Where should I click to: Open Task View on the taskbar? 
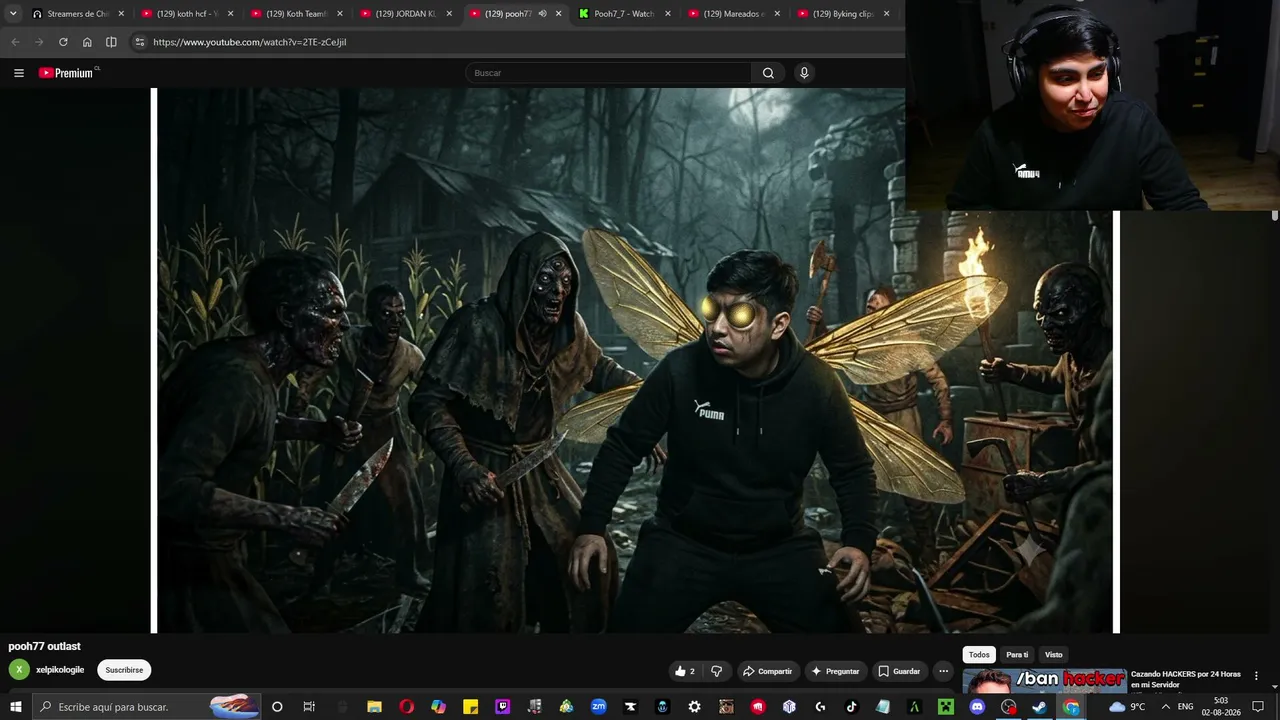(309, 707)
